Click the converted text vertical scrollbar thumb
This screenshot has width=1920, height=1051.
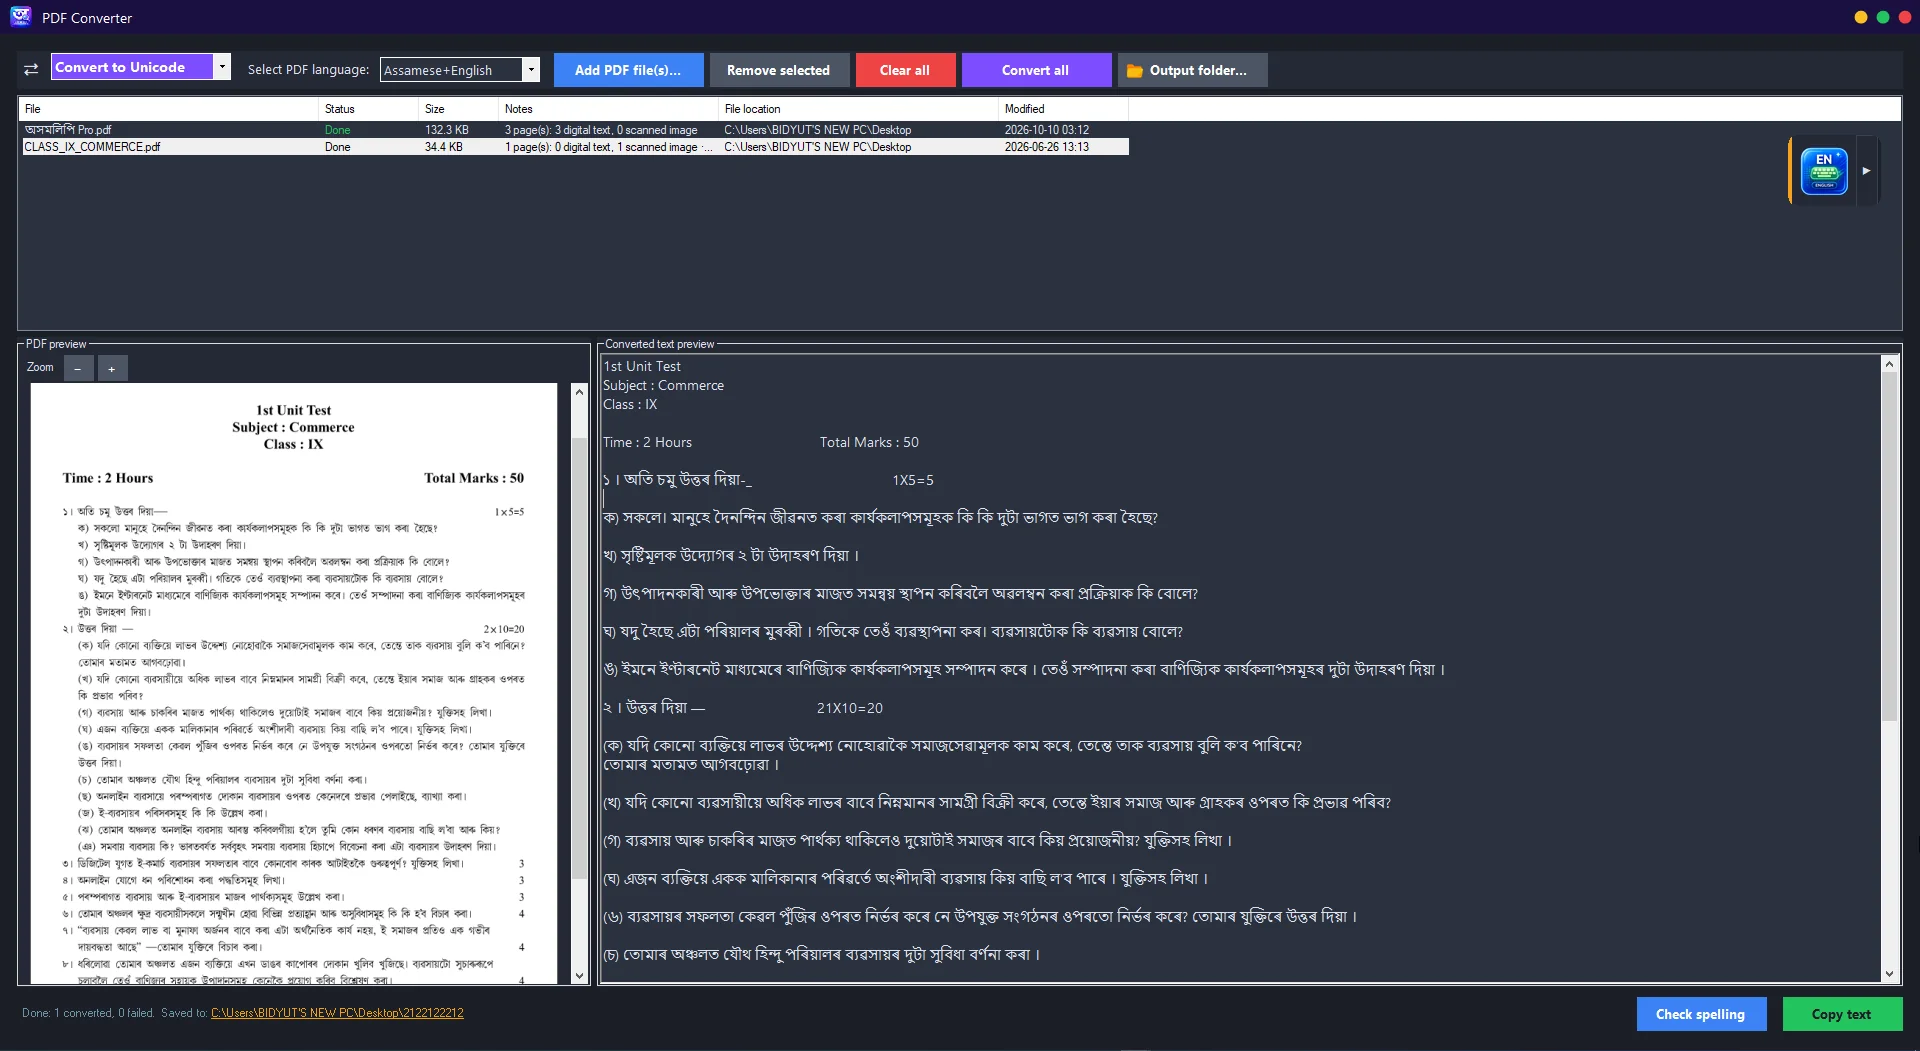1889,547
